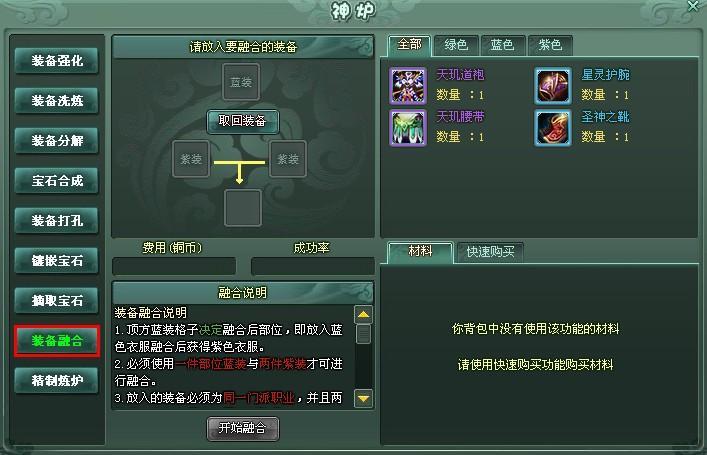Click the top 蓝装 equipment slot

coord(241,82)
